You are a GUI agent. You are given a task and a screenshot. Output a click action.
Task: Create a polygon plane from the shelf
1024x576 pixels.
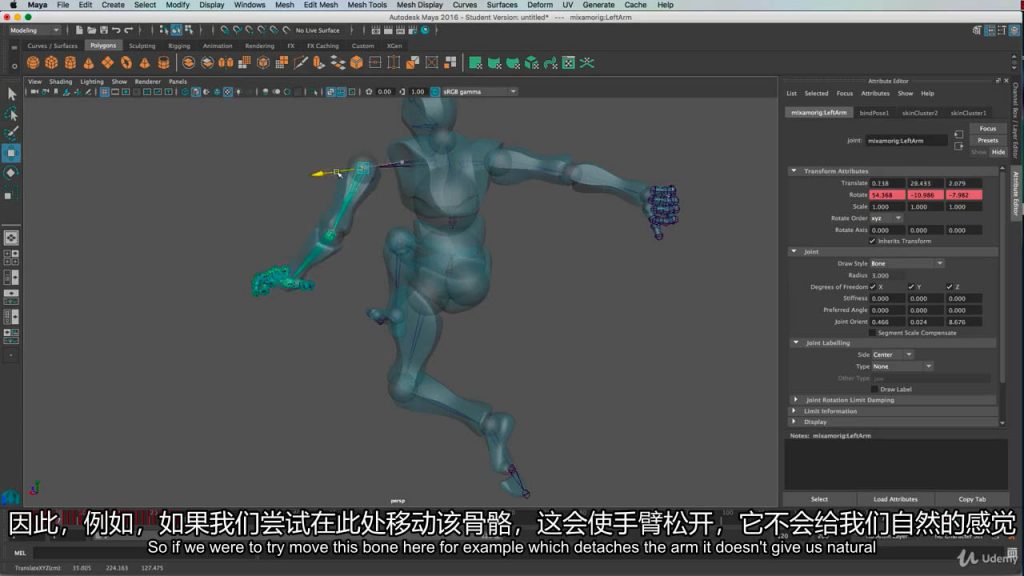click(x=107, y=63)
